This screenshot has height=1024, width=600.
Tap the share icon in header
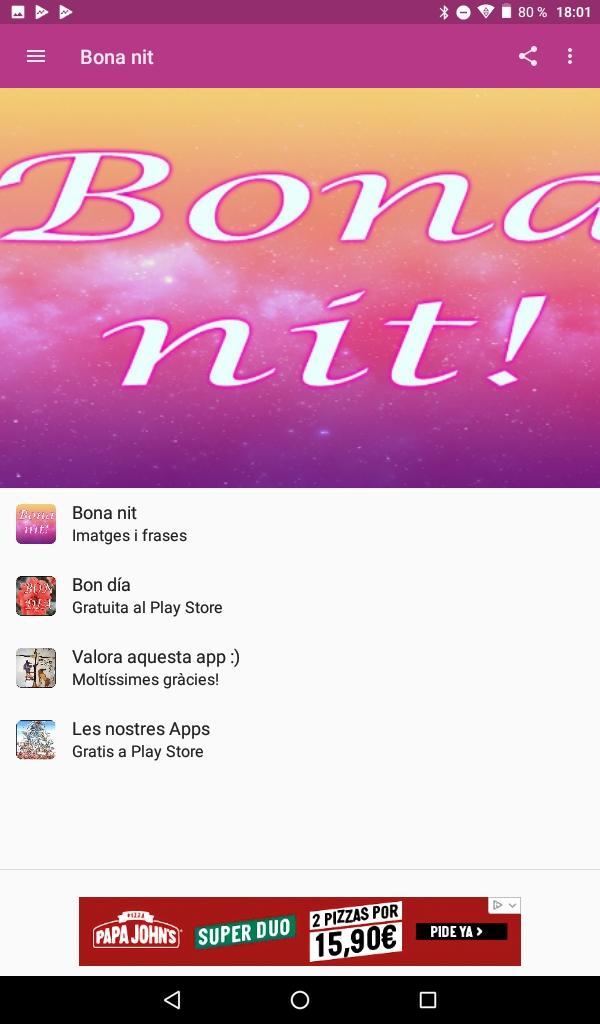[x=528, y=56]
